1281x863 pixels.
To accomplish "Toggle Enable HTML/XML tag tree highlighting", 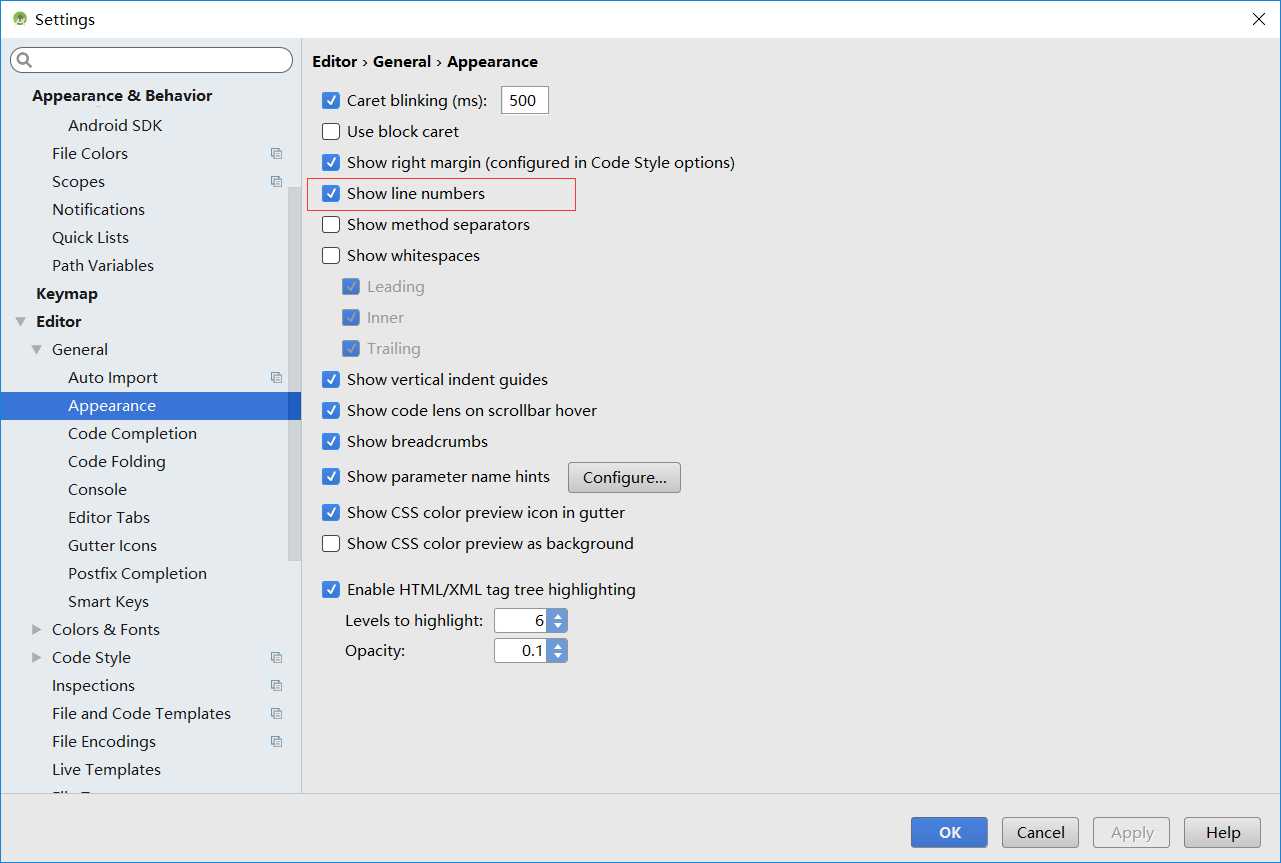I will click(x=331, y=590).
